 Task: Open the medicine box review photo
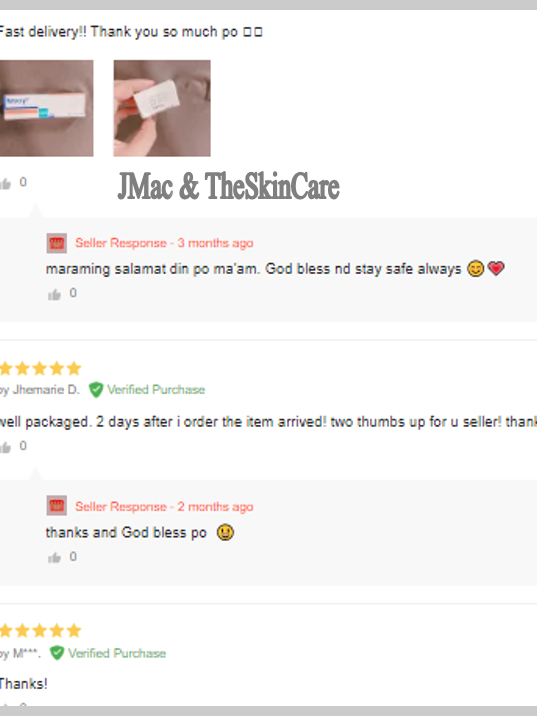coord(46,108)
